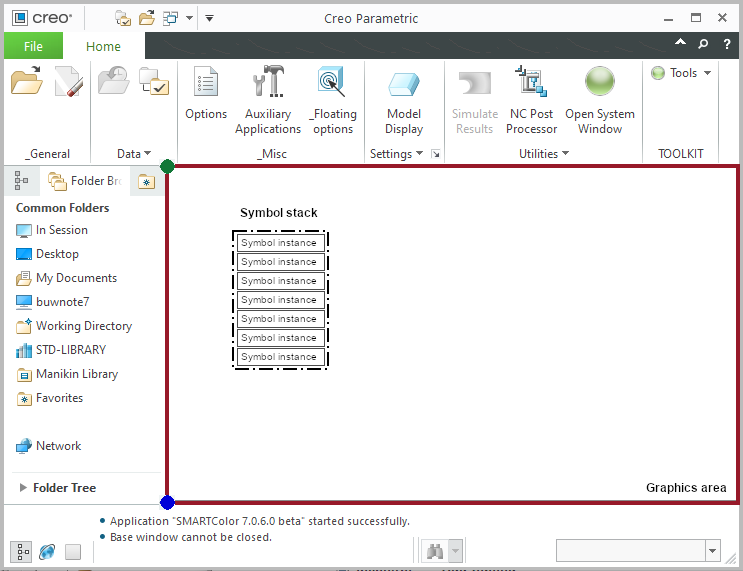Open the File menu
Screen dimensions: 743x571
(x=33, y=46)
